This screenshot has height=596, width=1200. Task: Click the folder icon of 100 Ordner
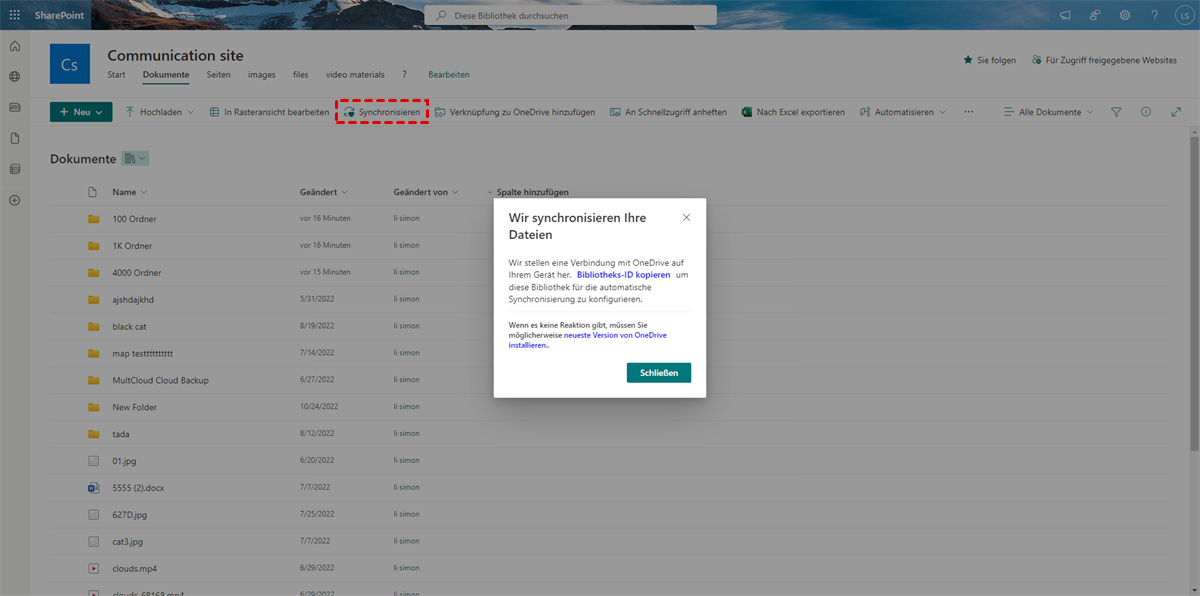coord(93,219)
